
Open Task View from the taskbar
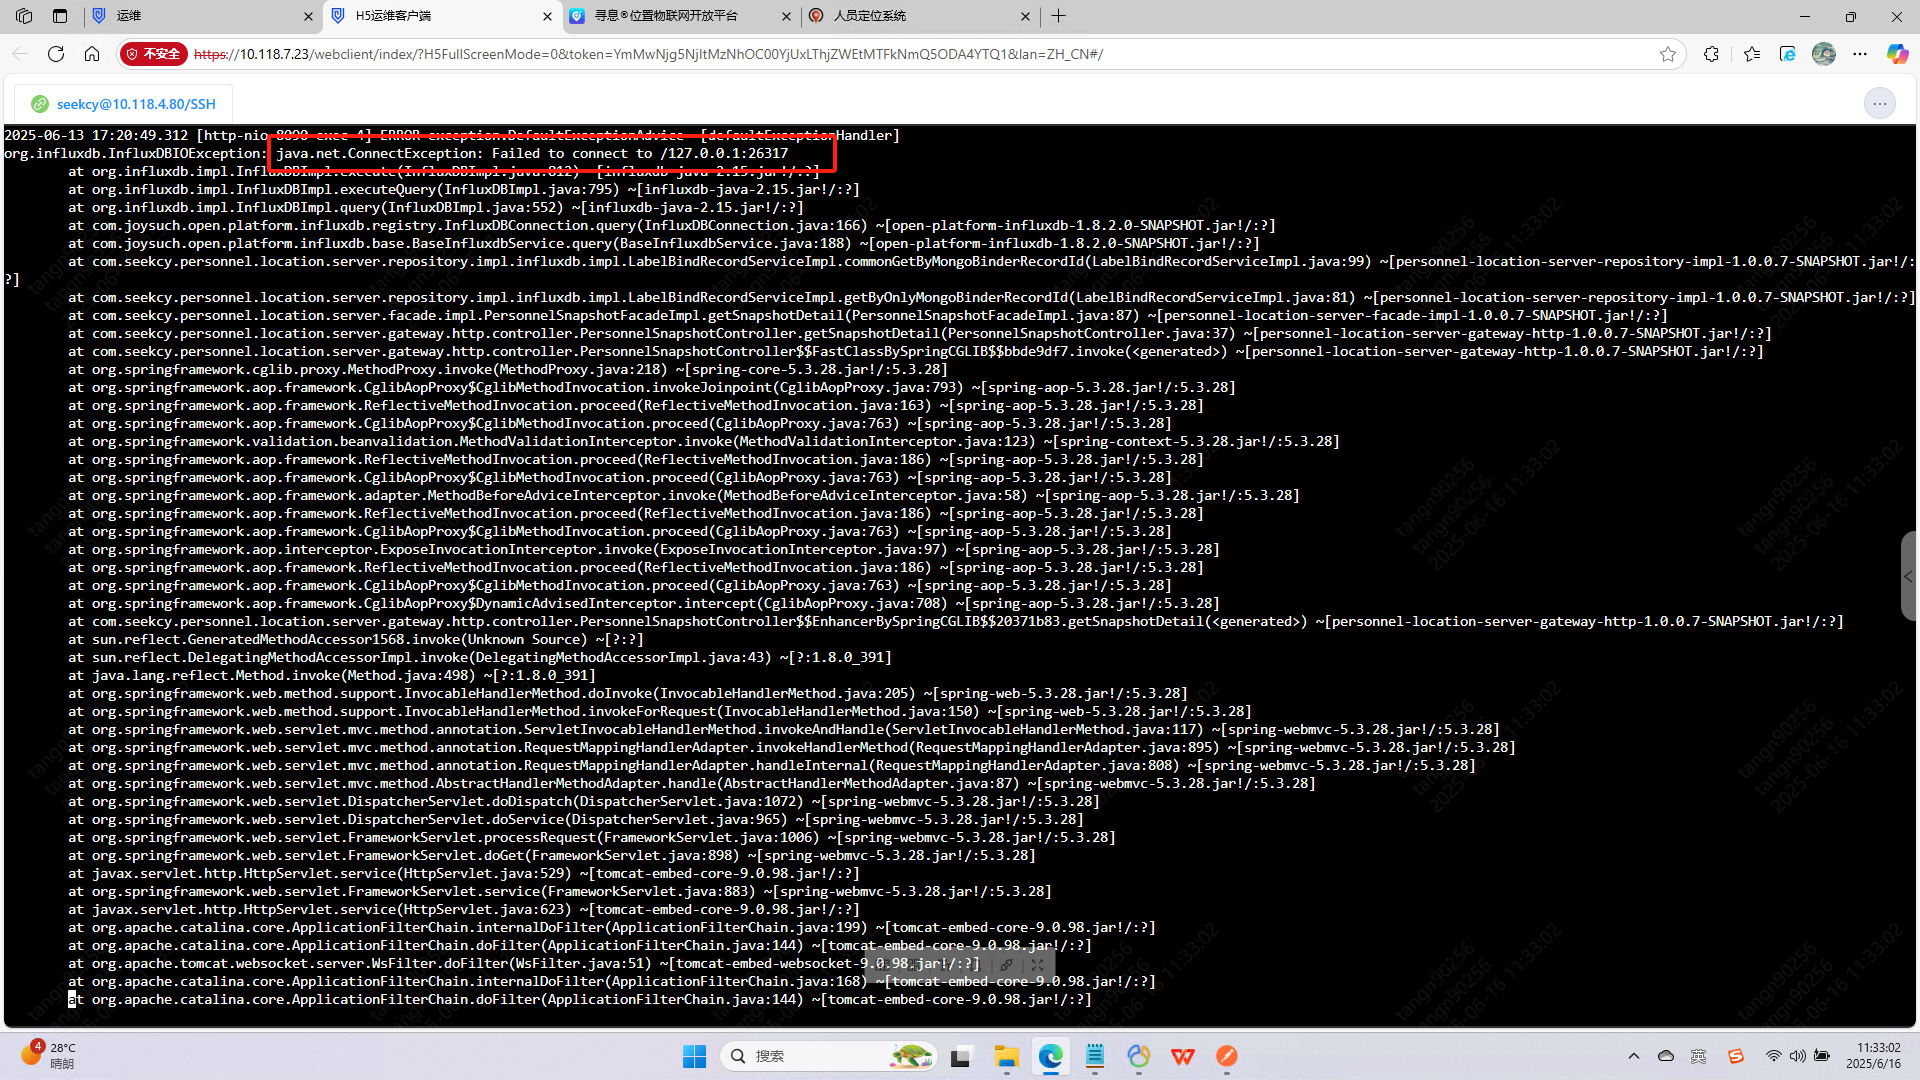click(x=962, y=1056)
